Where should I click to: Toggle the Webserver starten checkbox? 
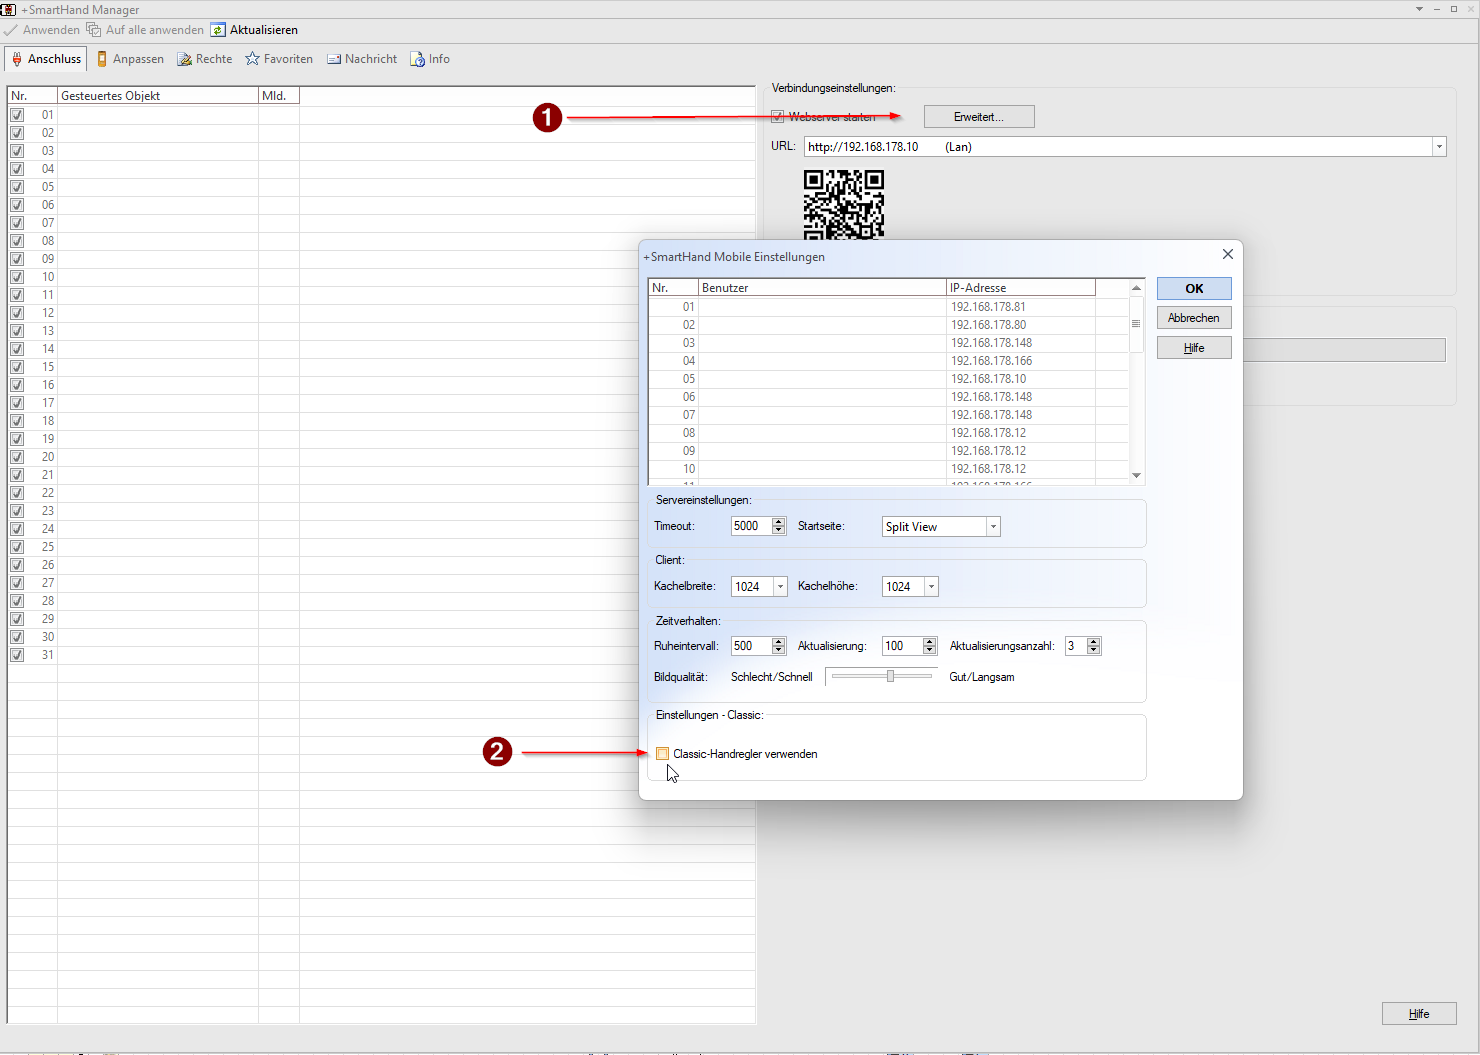(778, 117)
